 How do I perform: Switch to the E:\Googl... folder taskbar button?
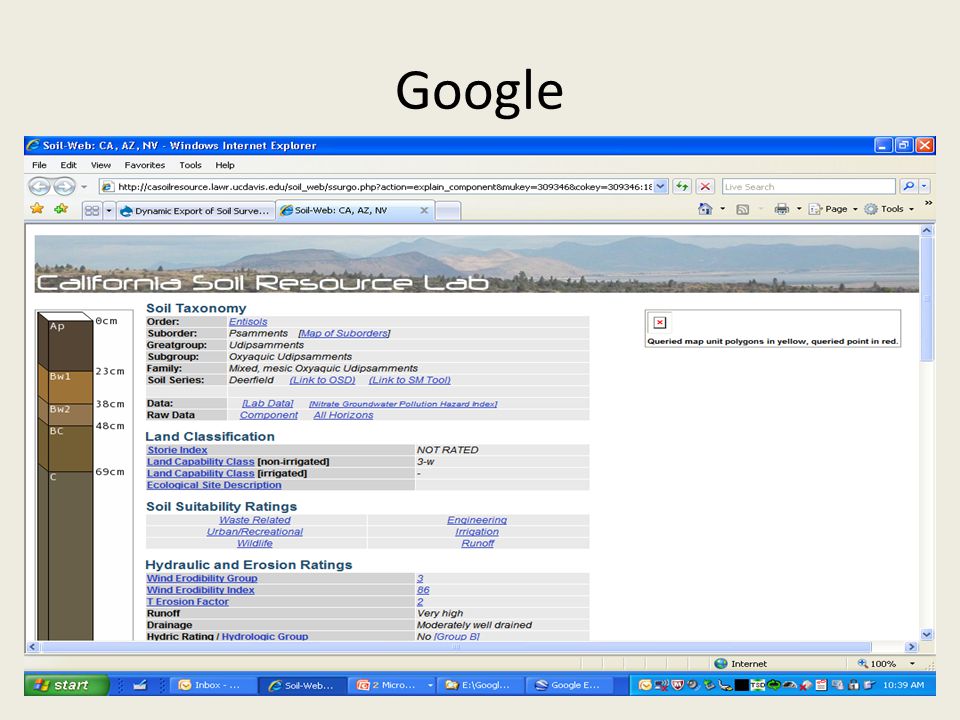(x=481, y=685)
